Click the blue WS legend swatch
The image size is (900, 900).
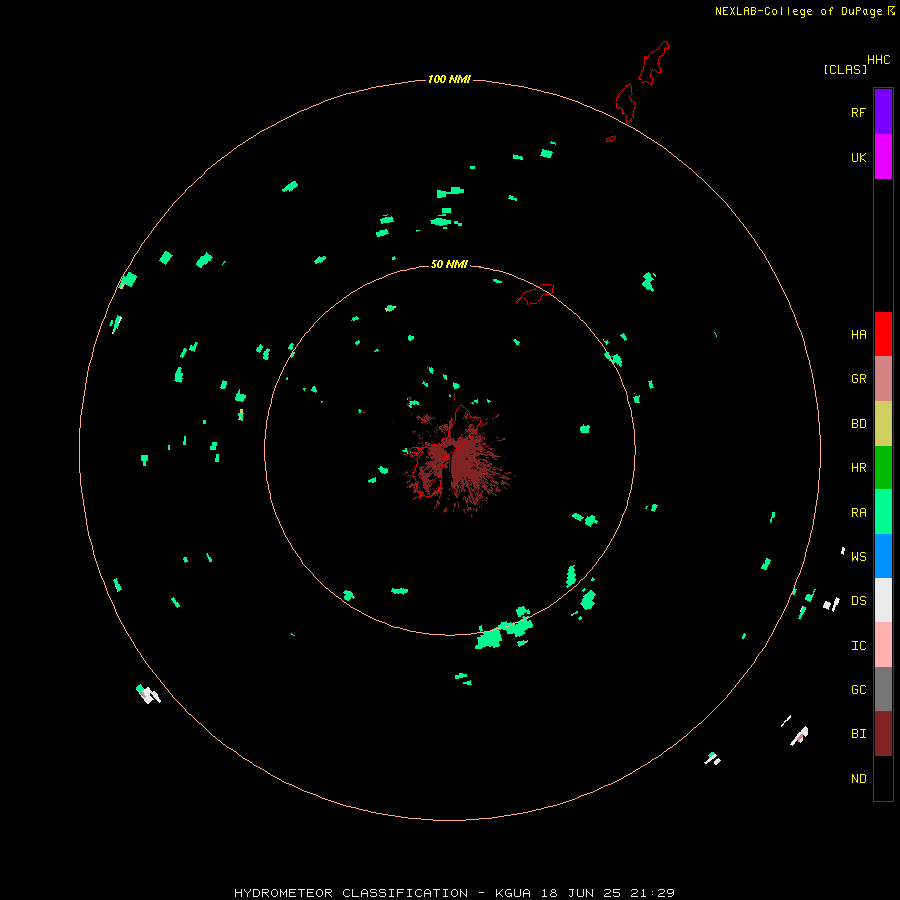tap(883, 556)
